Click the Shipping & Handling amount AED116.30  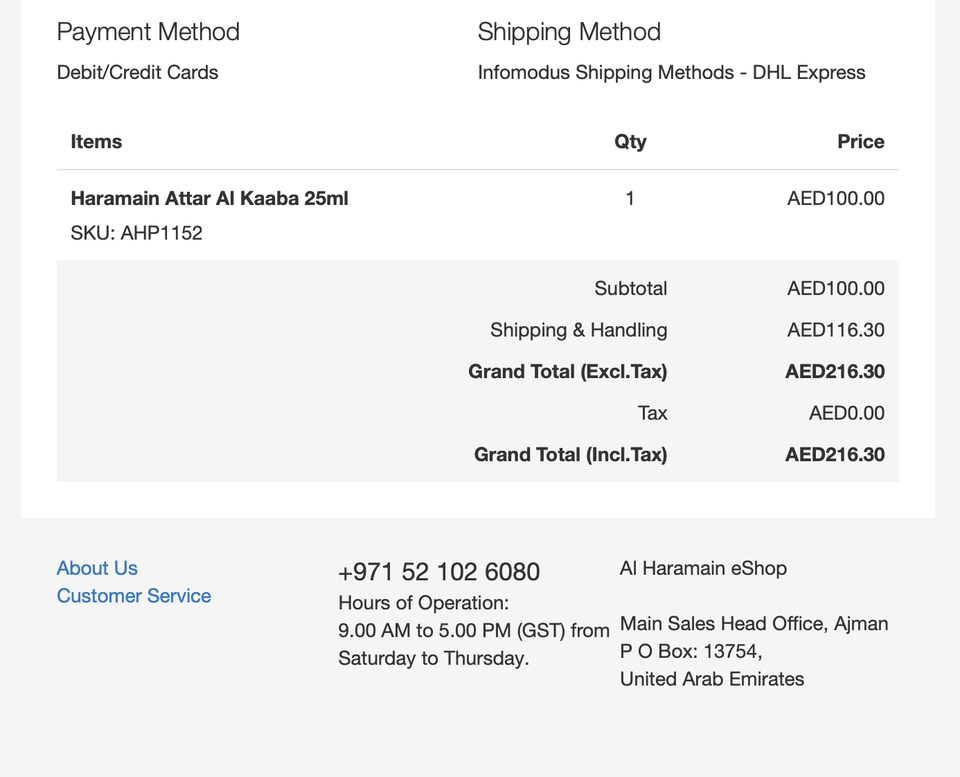coord(835,330)
